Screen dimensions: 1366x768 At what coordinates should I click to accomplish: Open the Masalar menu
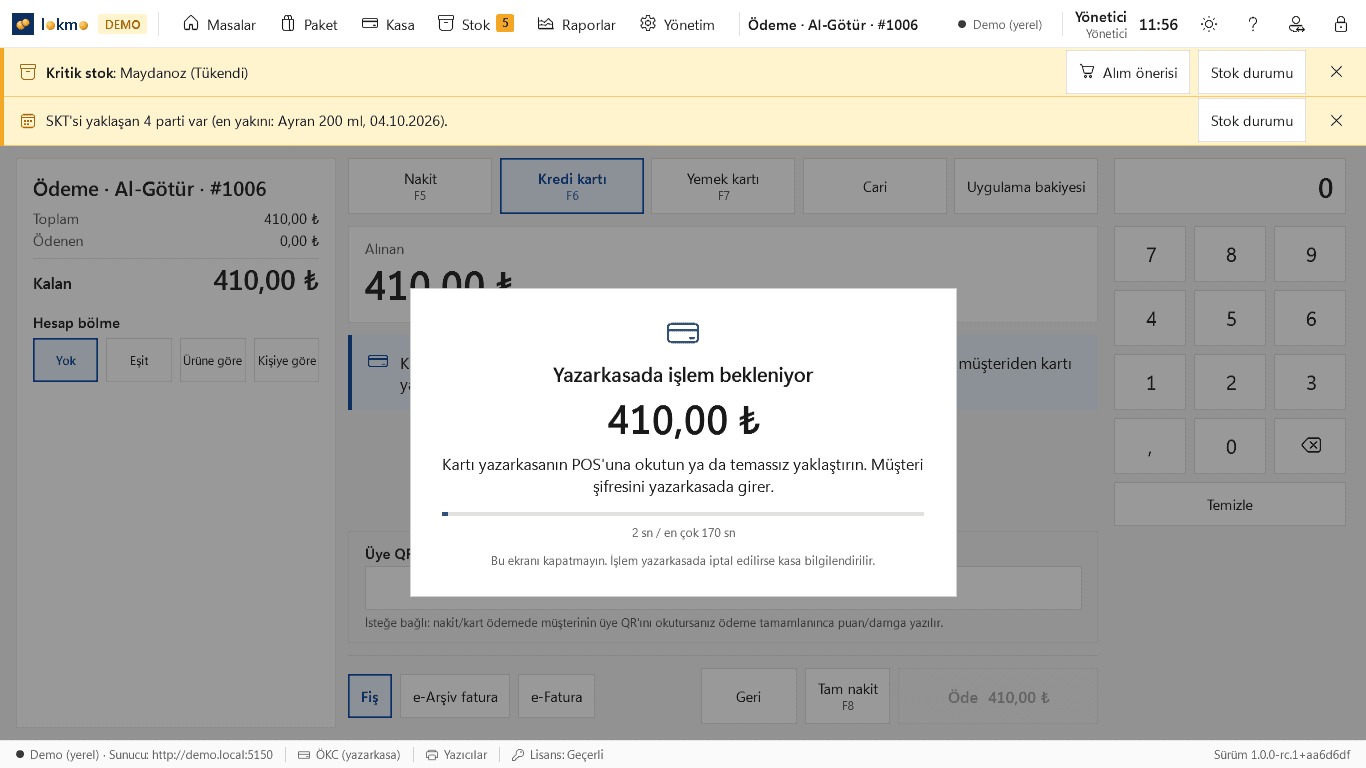(x=220, y=24)
